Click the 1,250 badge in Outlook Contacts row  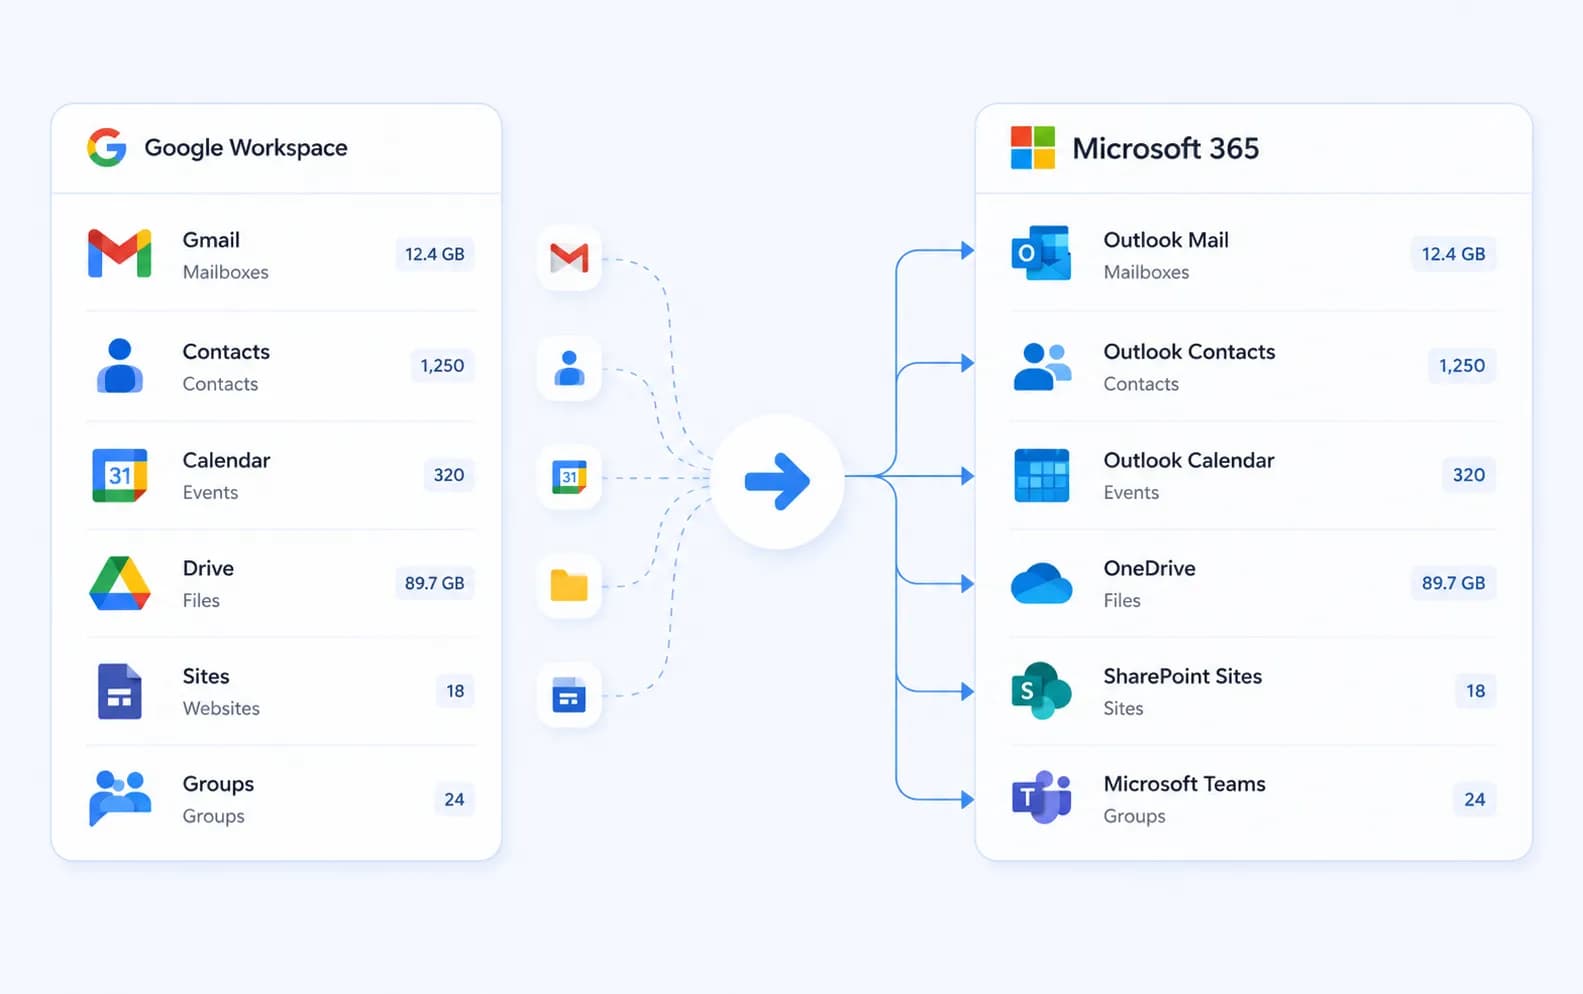pyautogui.click(x=1462, y=366)
